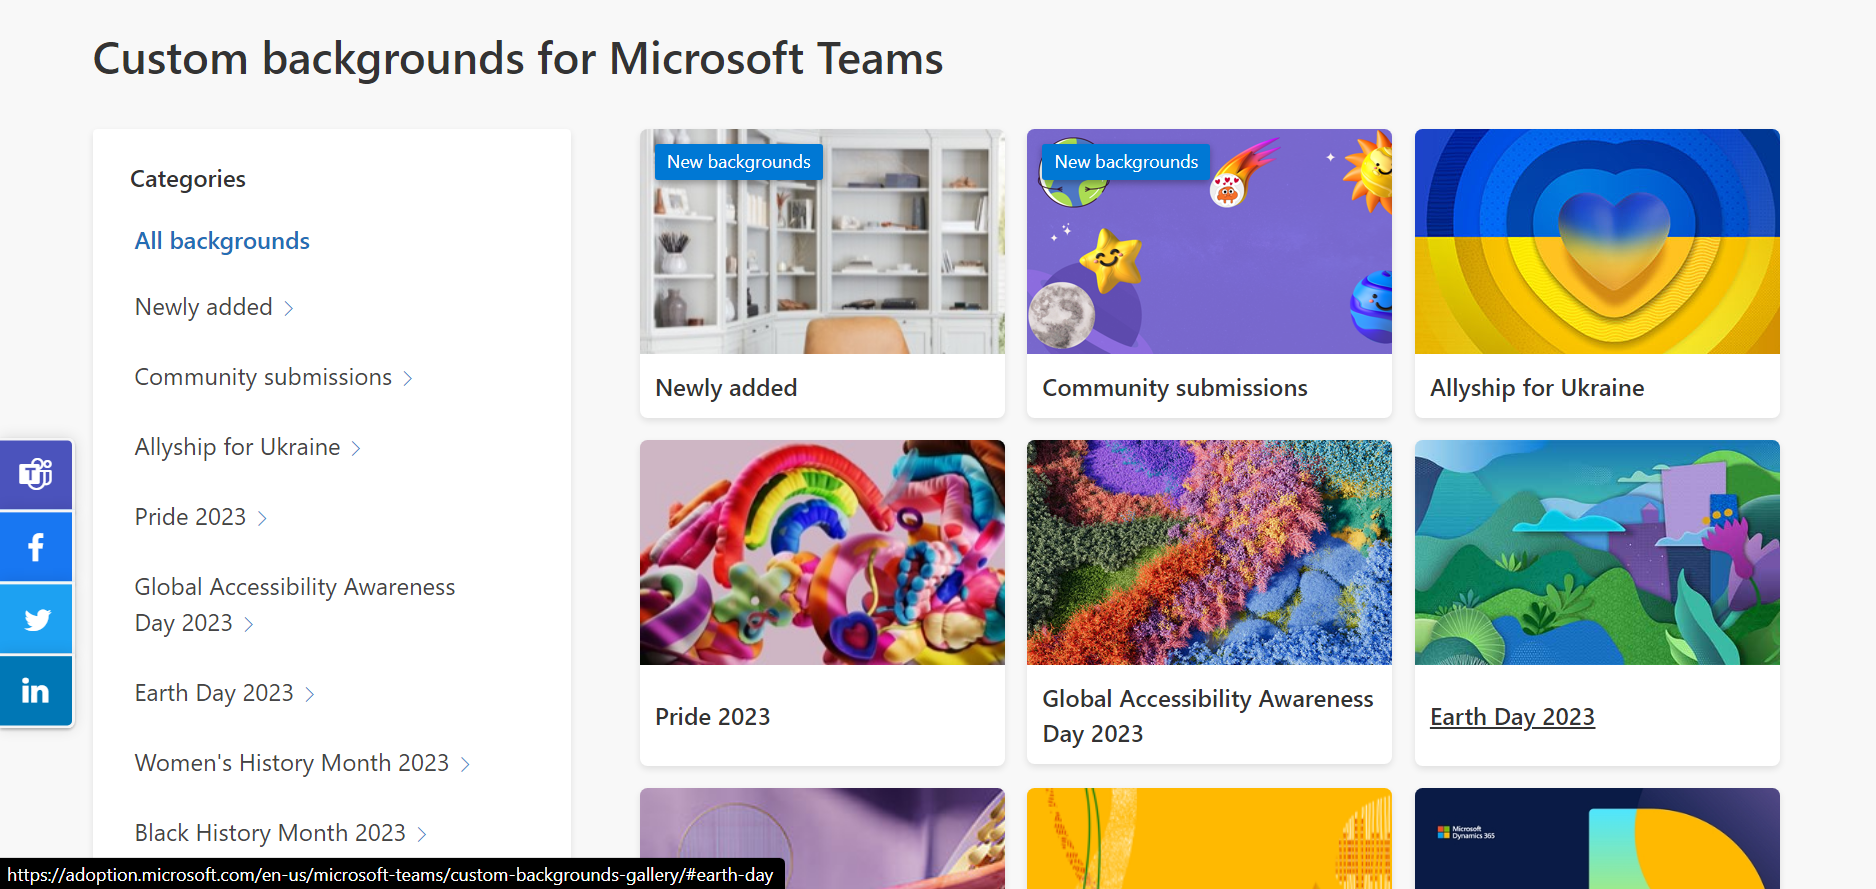Click the underlined Earth Day 2023 card title
This screenshot has width=1876, height=889.
[1512, 717]
